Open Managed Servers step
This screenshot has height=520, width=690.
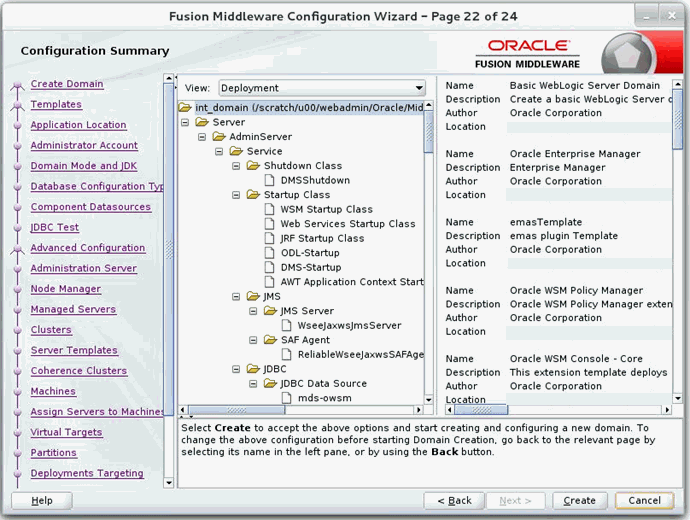73,309
